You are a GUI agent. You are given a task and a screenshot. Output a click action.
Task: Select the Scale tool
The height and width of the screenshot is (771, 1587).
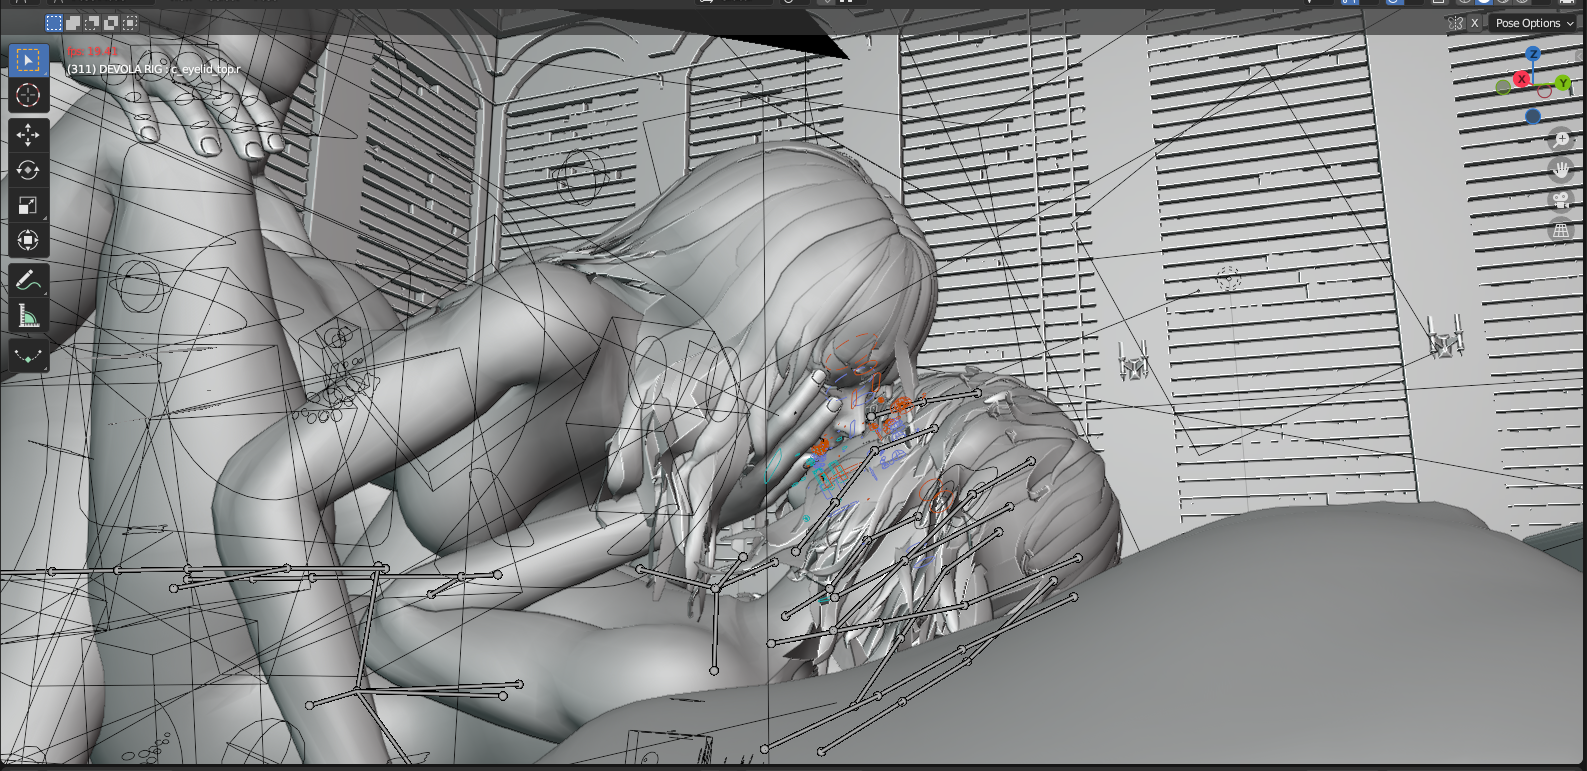28,206
